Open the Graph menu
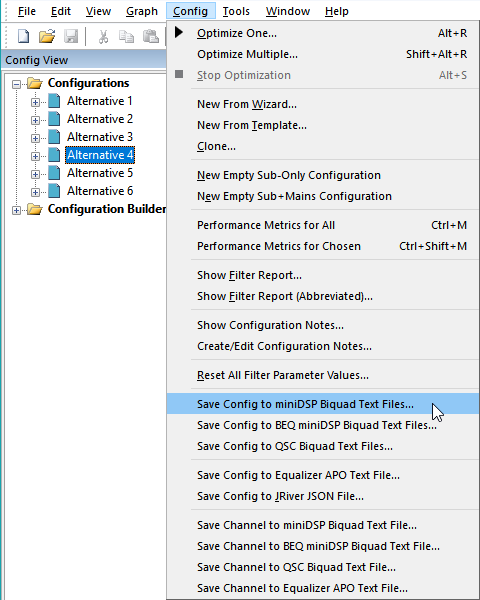Screen dimensions: 480x600 point(142,11)
